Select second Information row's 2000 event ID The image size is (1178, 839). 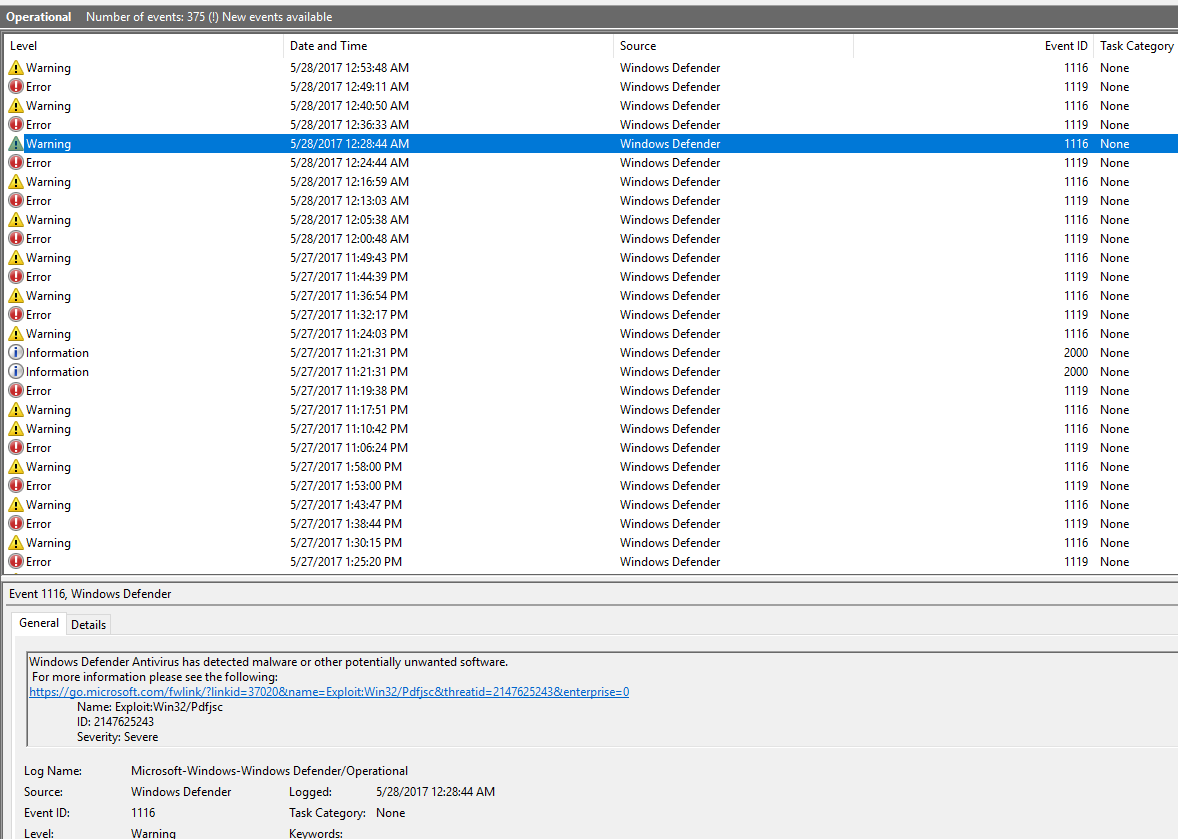click(1076, 372)
